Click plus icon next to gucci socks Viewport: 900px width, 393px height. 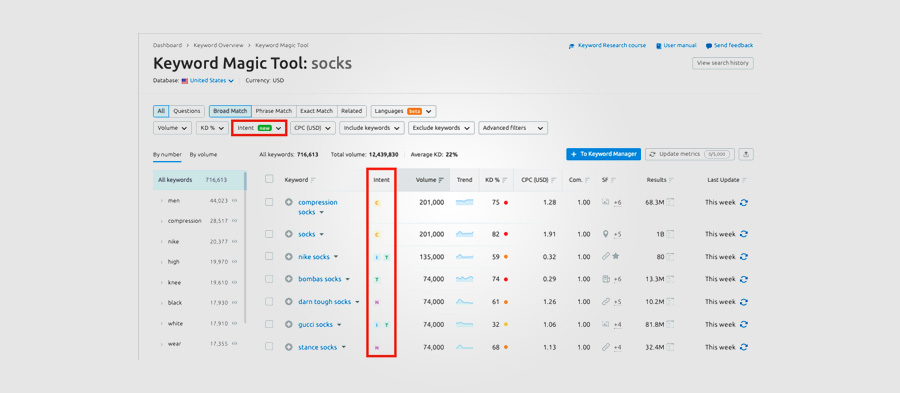coord(289,325)
